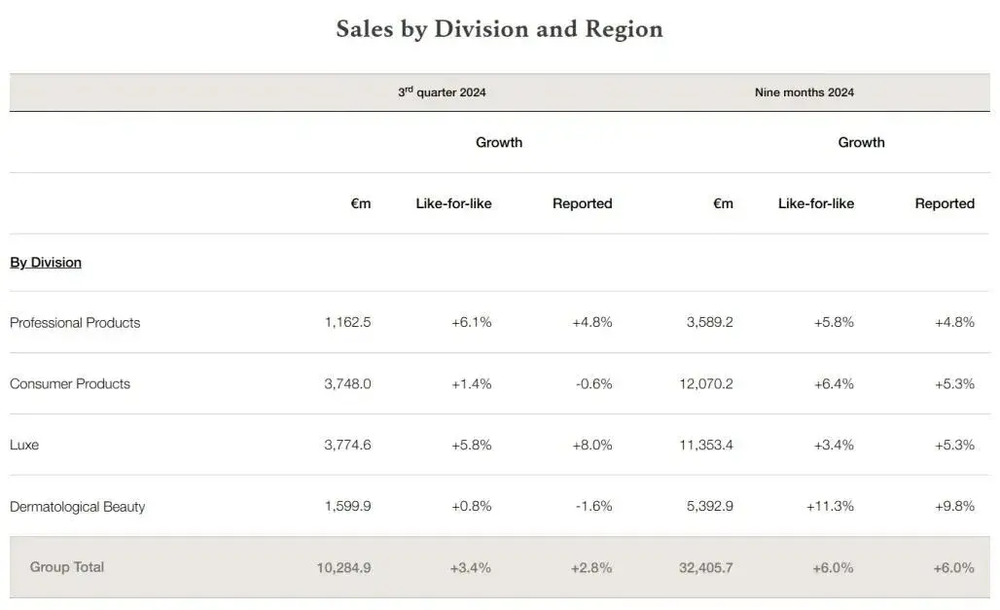Click the Dermatological Beauty row label
Screen dimensions: 1000x610
pos(77,506)
